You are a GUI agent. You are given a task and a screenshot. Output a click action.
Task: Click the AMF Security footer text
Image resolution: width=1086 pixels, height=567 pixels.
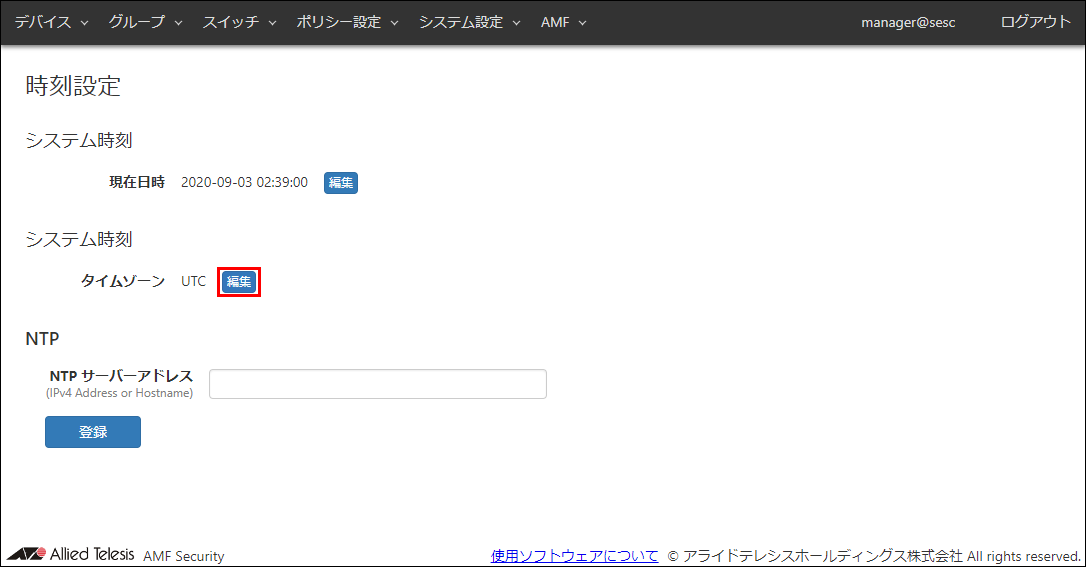tap(184, 556)
